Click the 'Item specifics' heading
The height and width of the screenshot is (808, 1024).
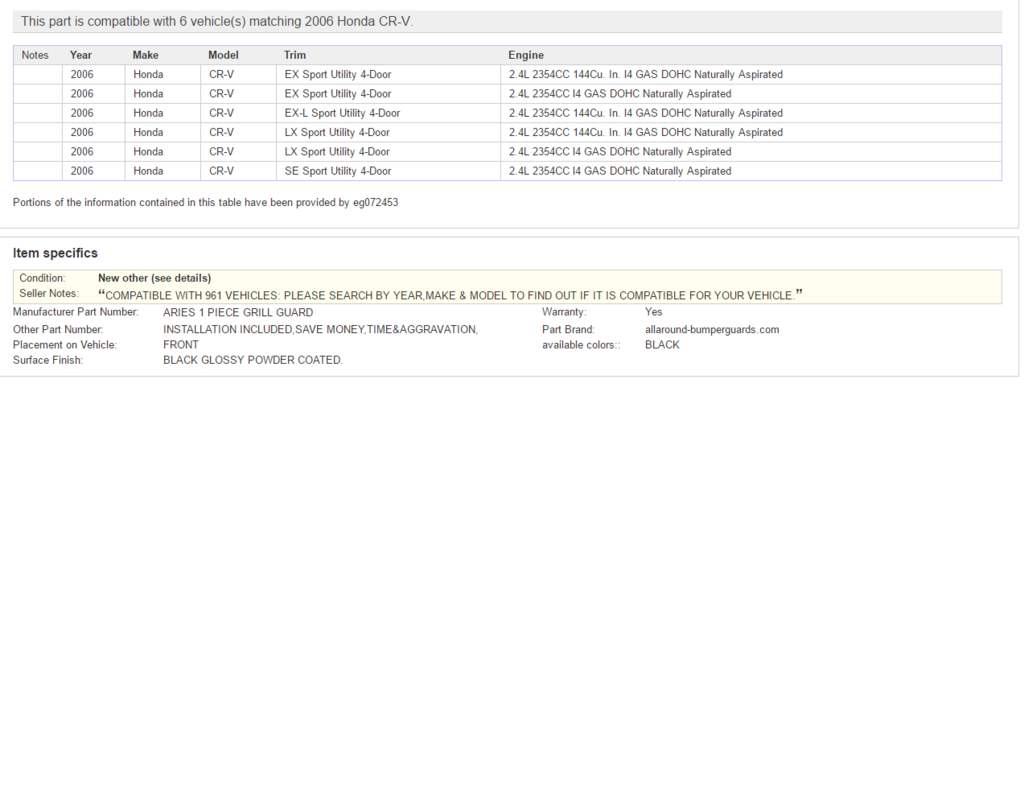[55, 253]
